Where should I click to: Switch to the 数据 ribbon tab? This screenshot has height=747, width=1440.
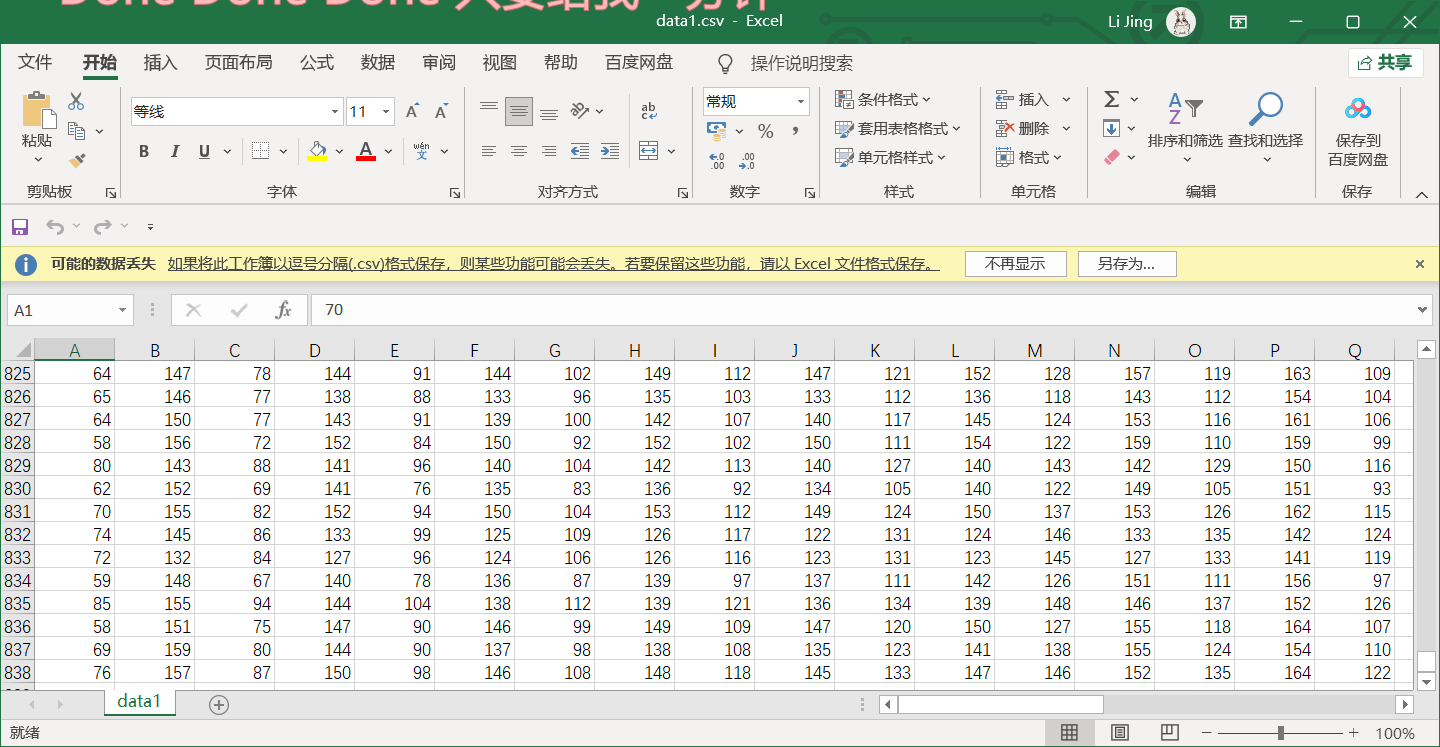pyautogui.click(x=378, y=62)
